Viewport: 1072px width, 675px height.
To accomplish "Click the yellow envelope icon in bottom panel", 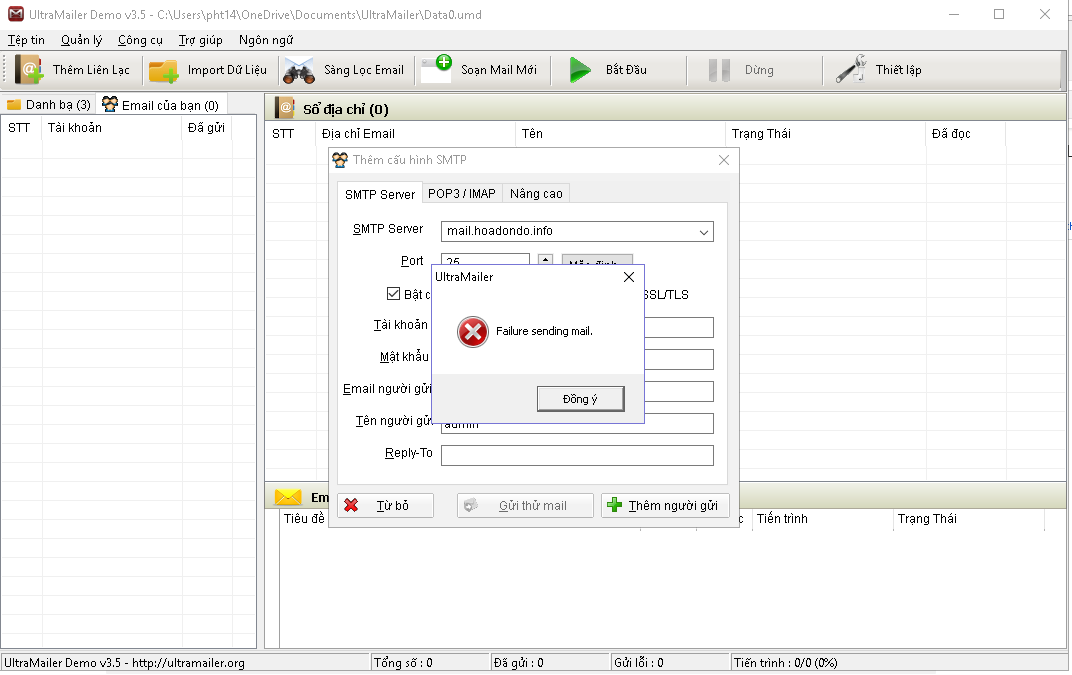I will pos(288,497).
